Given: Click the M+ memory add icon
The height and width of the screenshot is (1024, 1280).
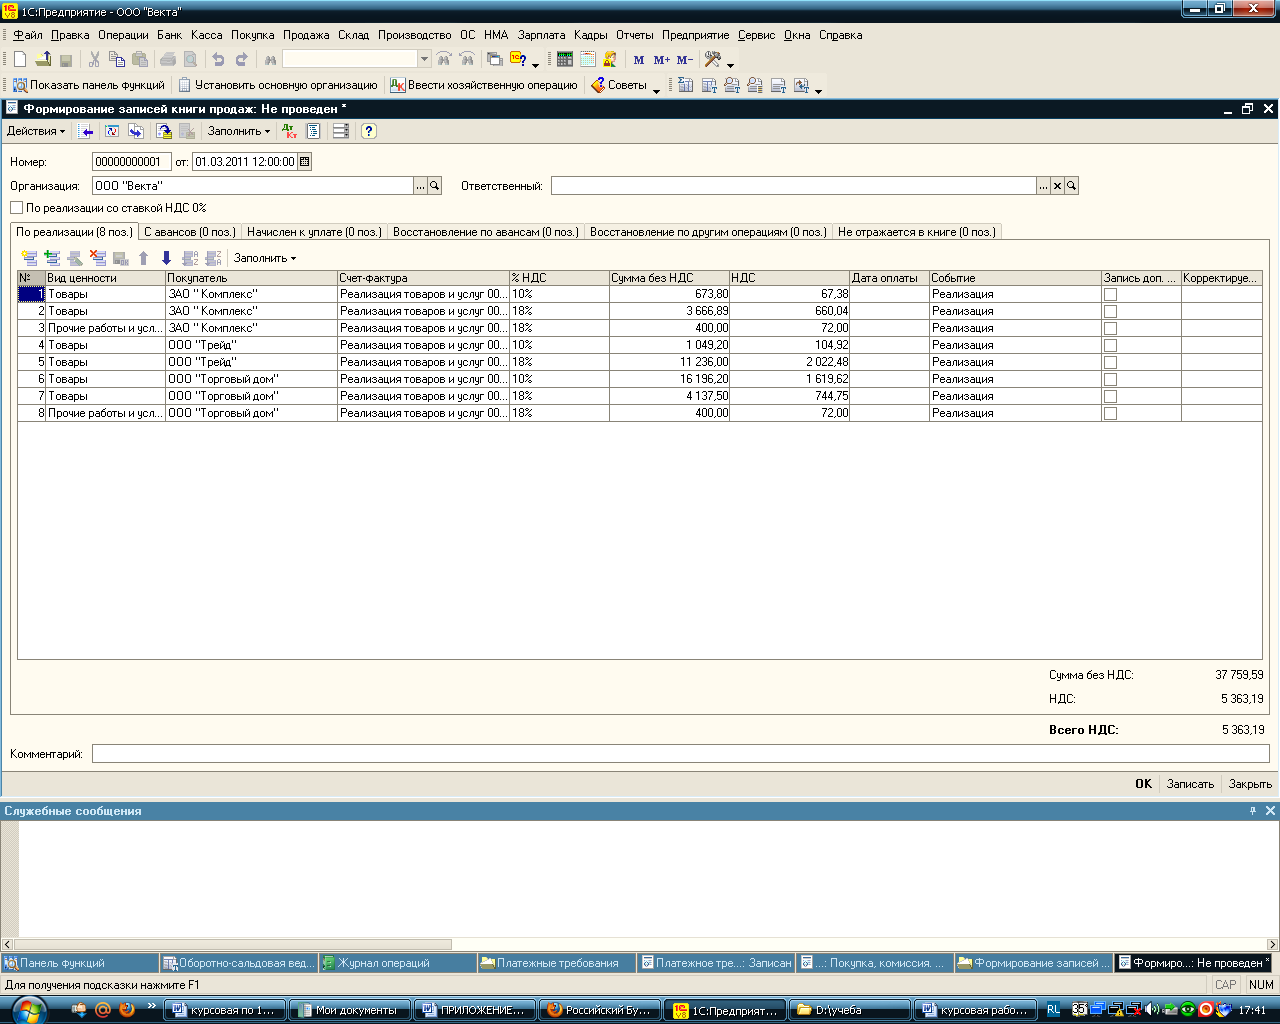Looking at the screenshot, I should pyautogui.click(x=661, y=60).
